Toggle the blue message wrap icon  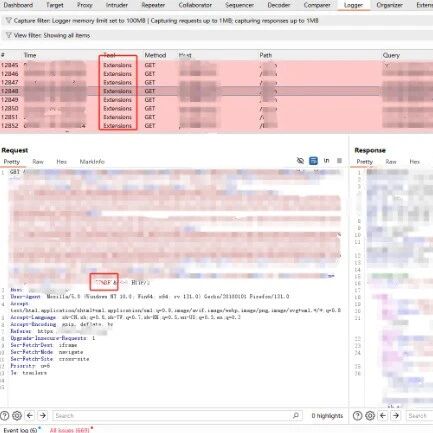(313, 161)
